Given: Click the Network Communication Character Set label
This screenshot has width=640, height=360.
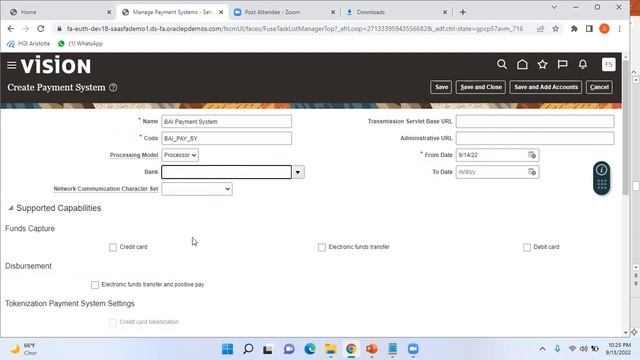Looking at the screenshot, I should tap(106, 189).
